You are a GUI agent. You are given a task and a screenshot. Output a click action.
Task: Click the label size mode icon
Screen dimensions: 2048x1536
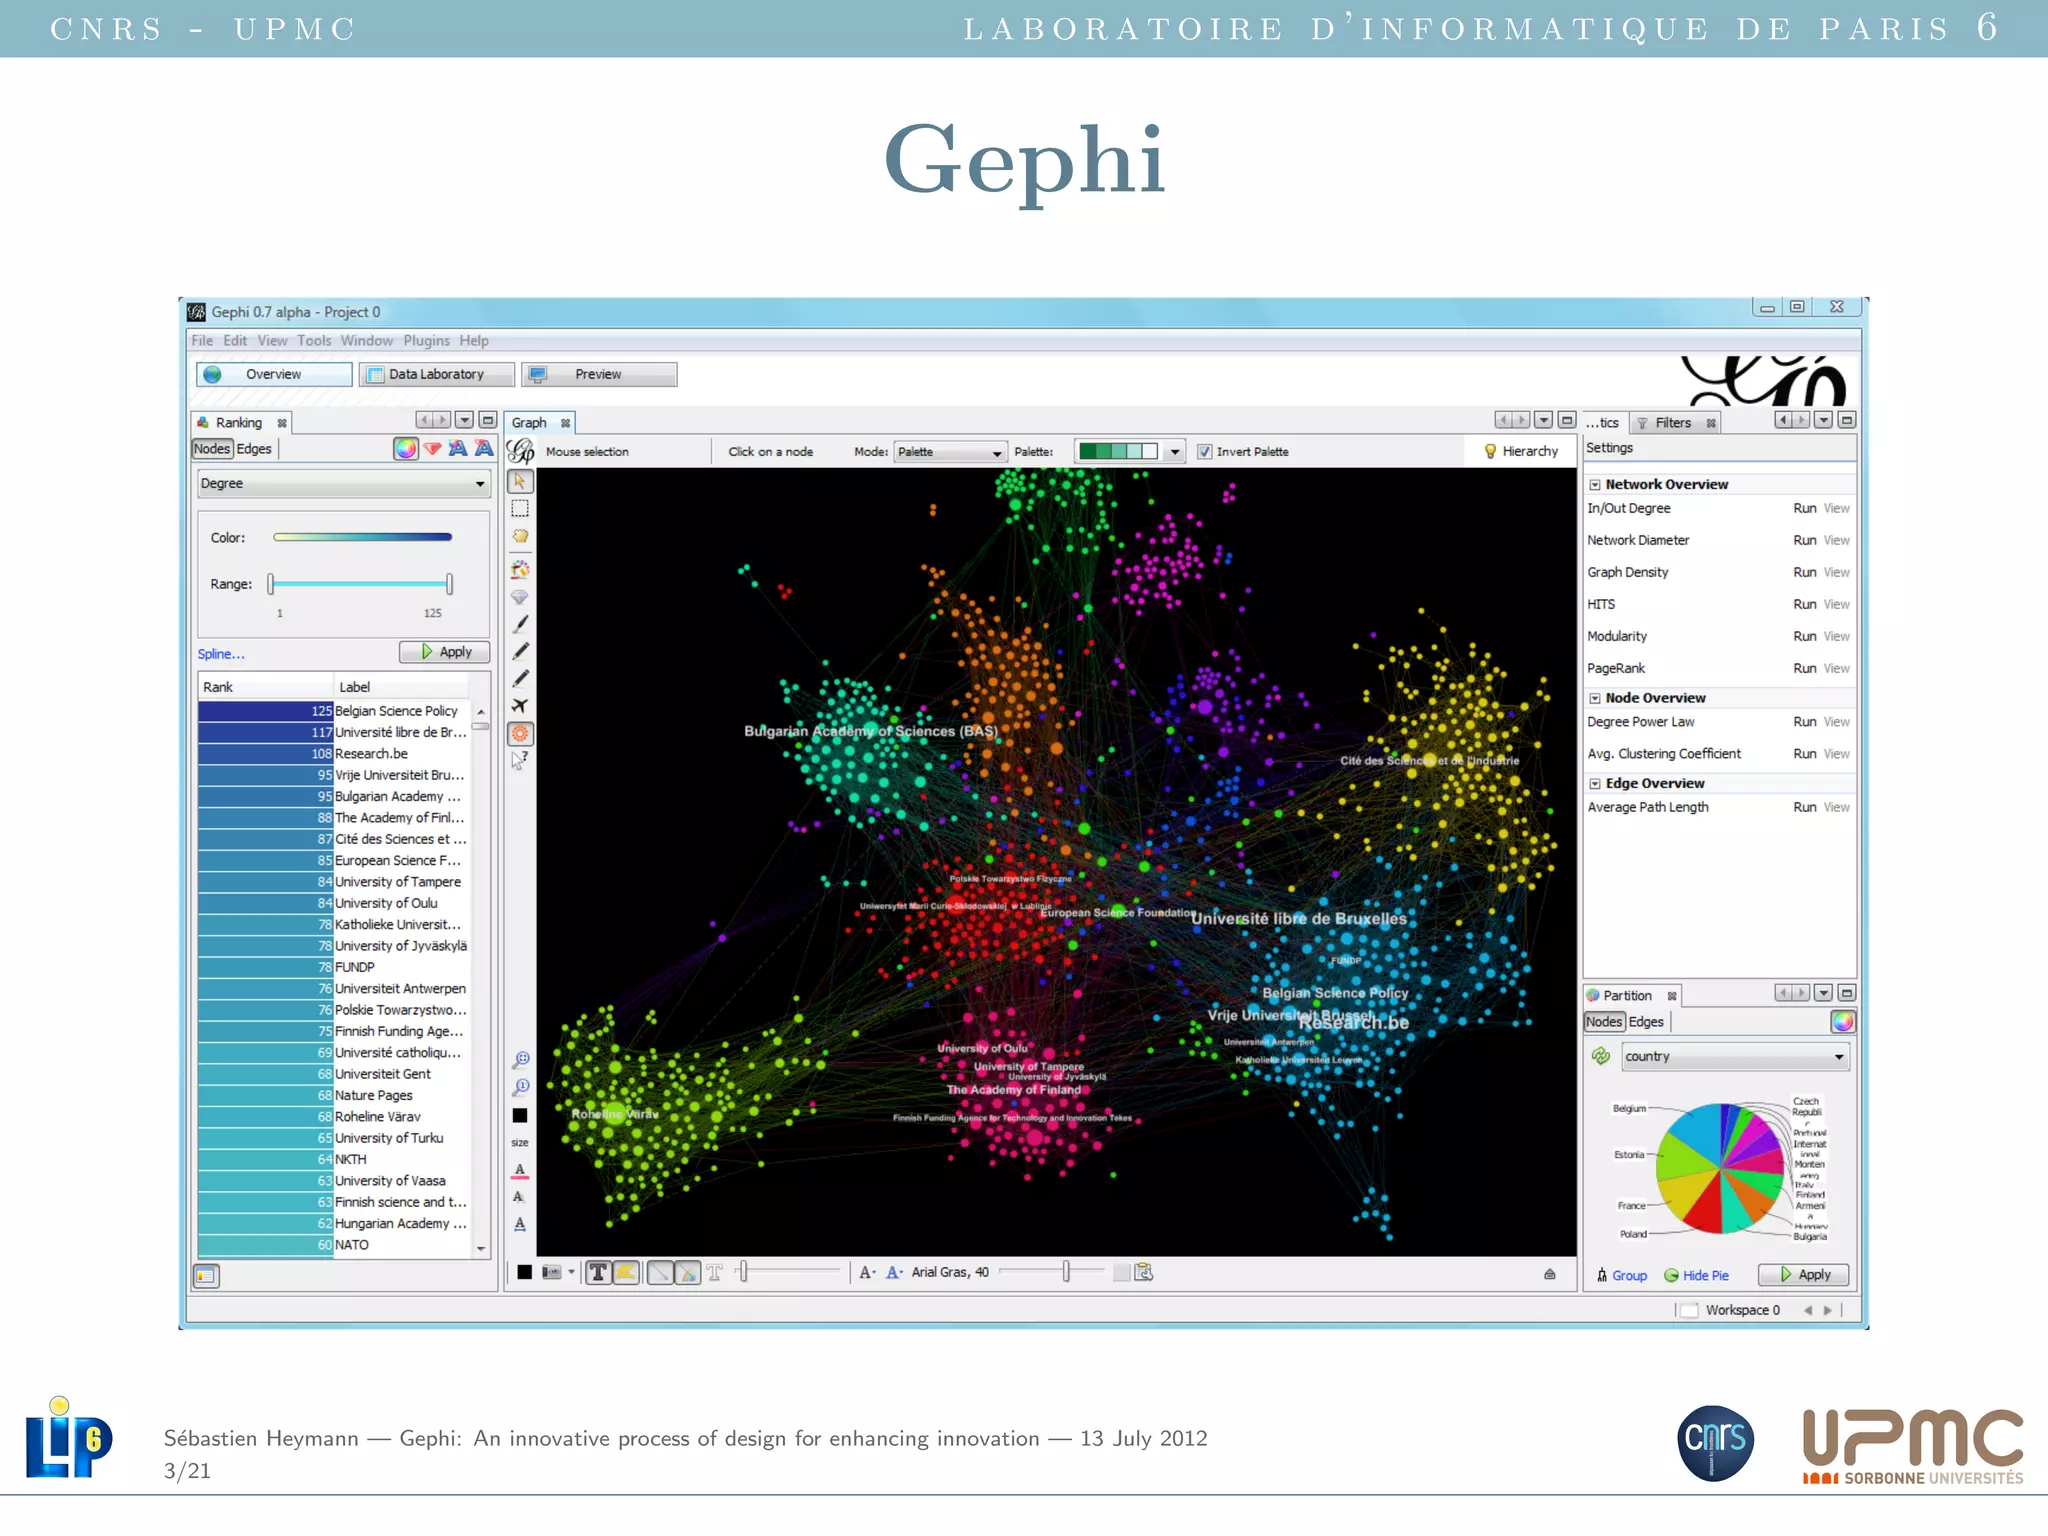[894, 1273]
